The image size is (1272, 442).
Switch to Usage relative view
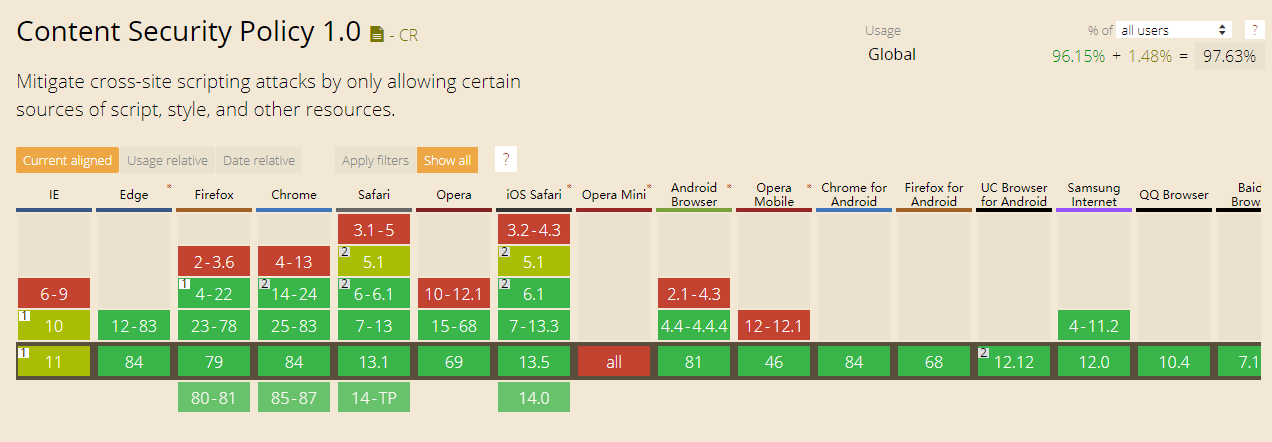[168, 160]
